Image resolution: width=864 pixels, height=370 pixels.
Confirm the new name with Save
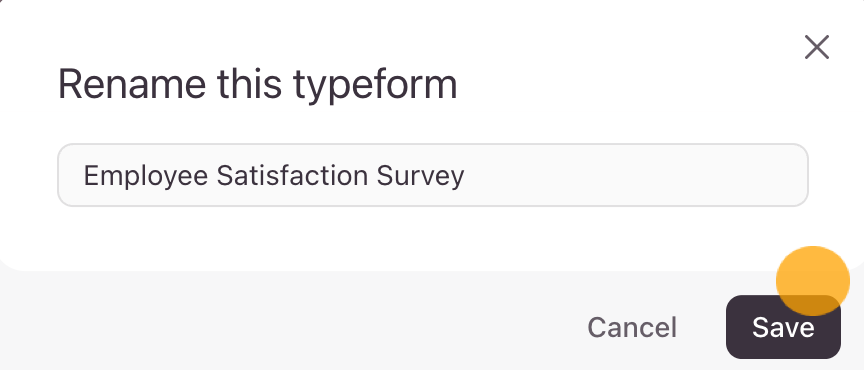[783, 327]
